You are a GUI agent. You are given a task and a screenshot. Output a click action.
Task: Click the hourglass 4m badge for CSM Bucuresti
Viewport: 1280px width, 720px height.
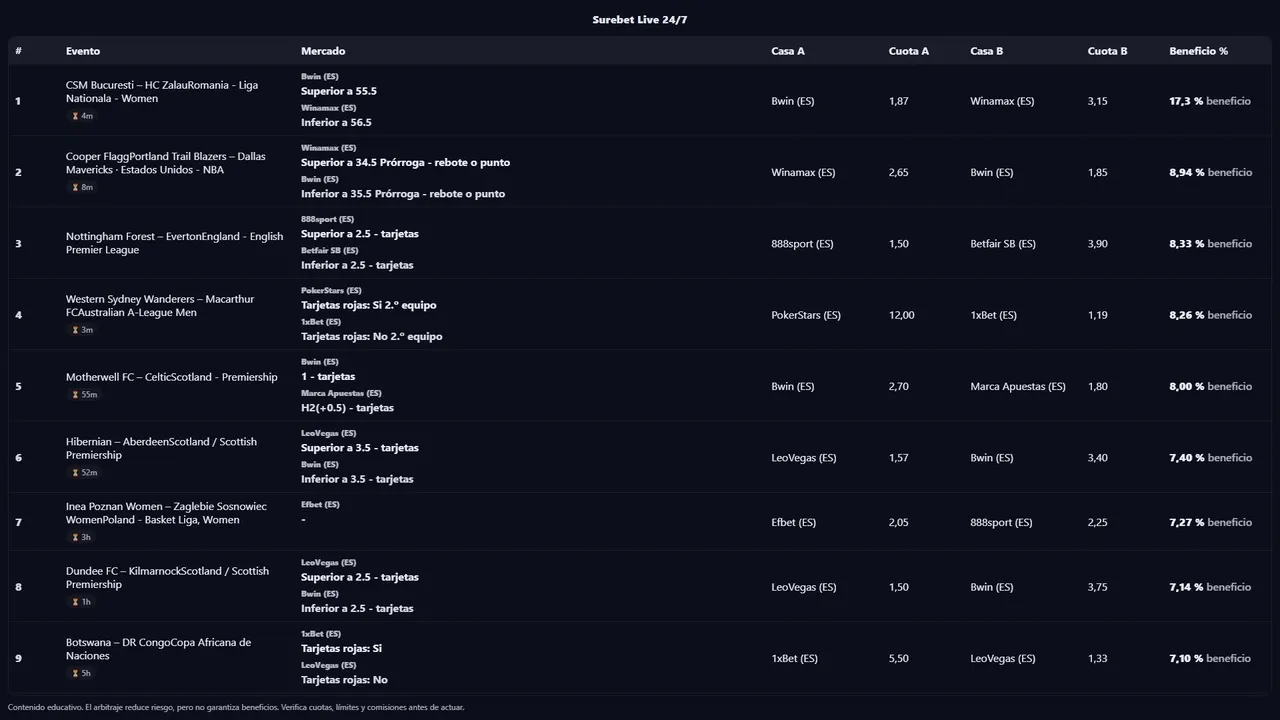pyautogui.click(x=82, y=116)
